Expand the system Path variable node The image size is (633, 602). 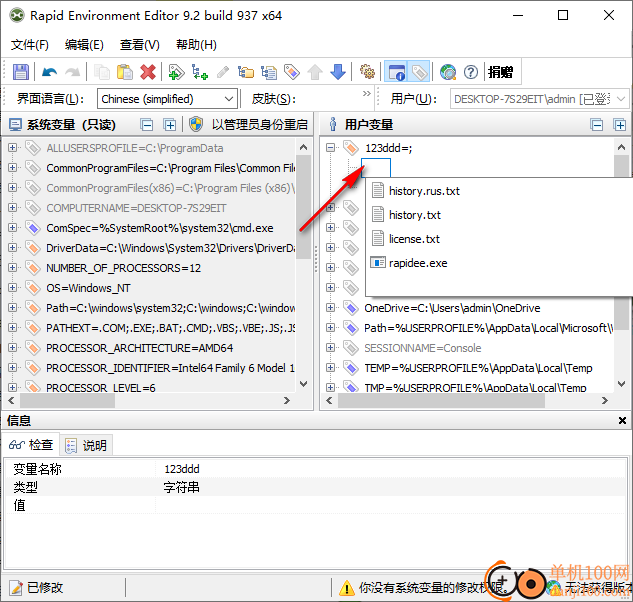pos(12,308)
